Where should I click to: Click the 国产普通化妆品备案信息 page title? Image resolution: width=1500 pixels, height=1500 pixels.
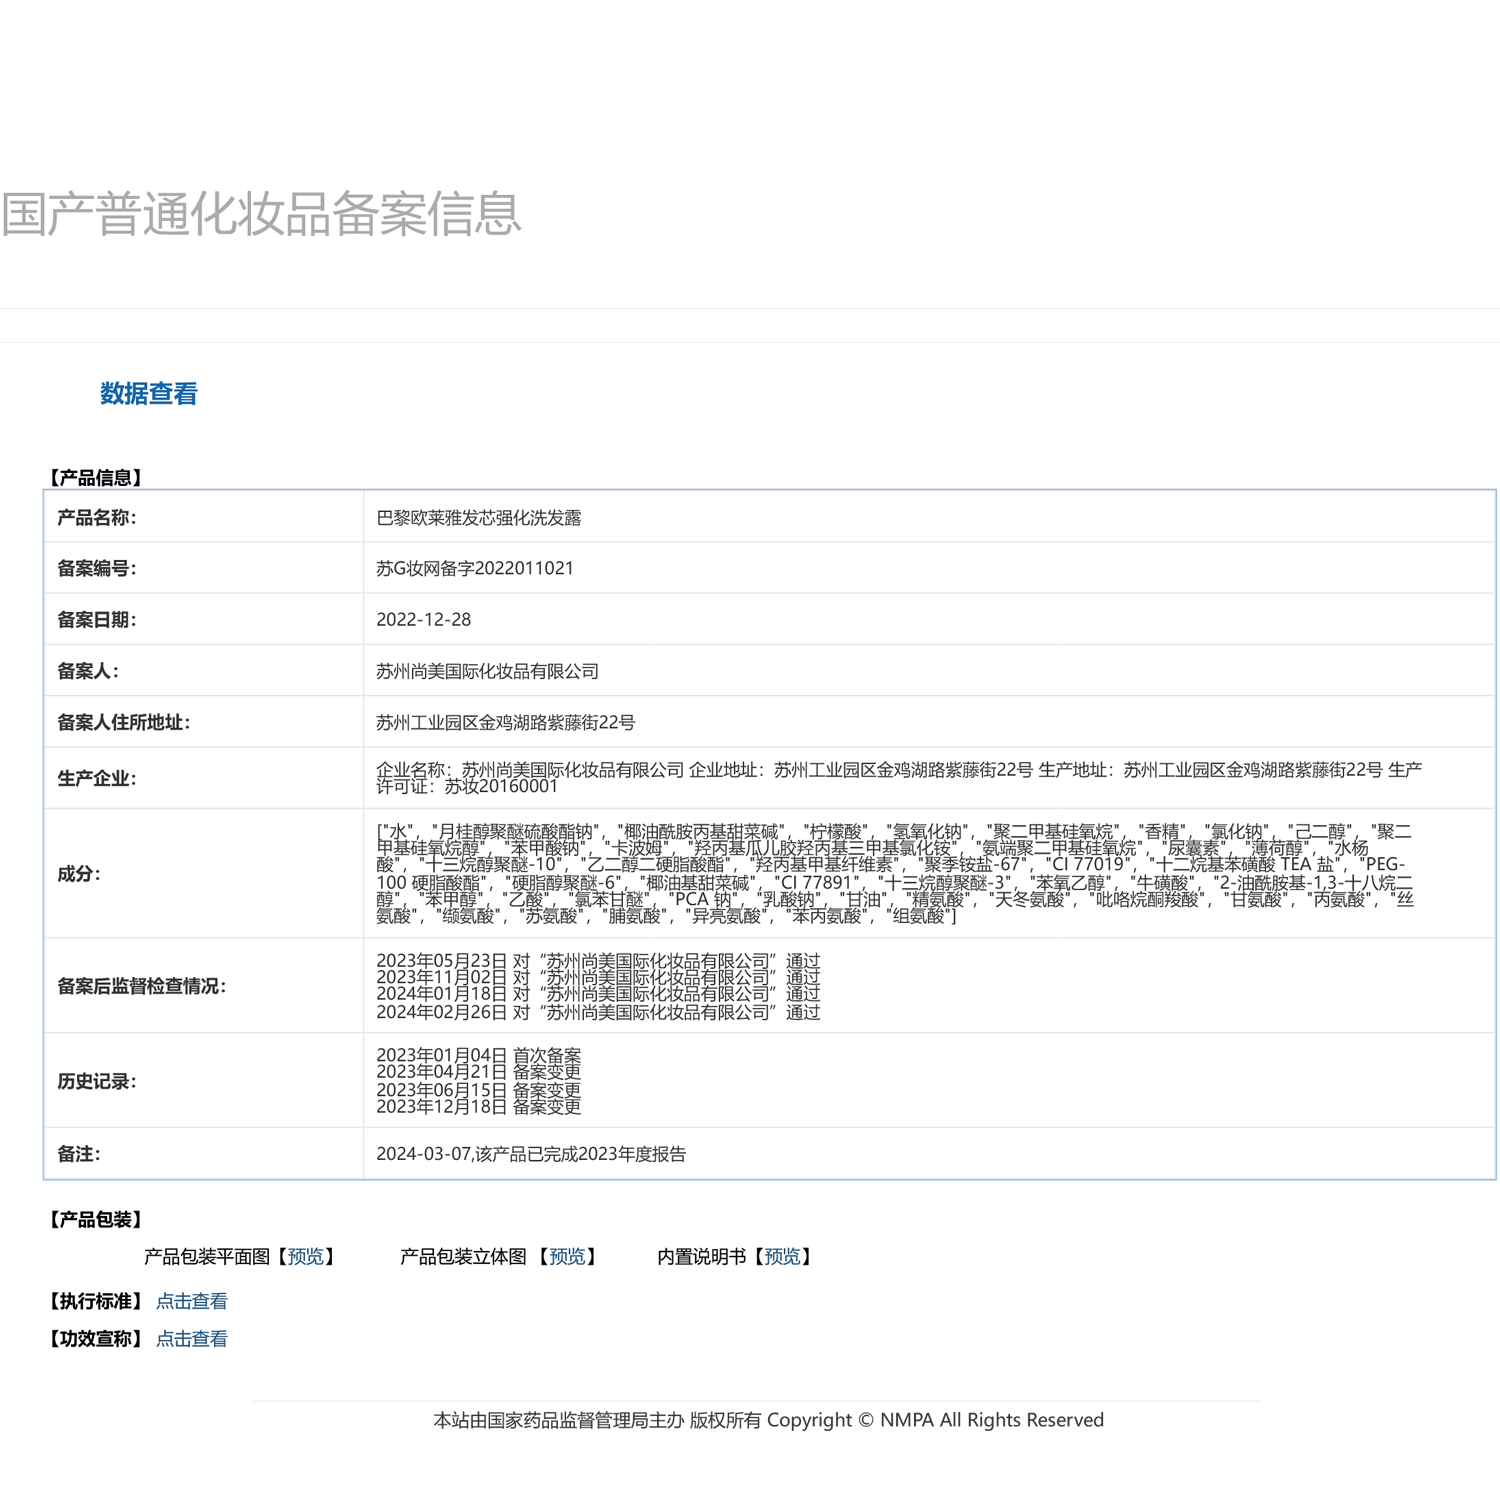(262, 211)
